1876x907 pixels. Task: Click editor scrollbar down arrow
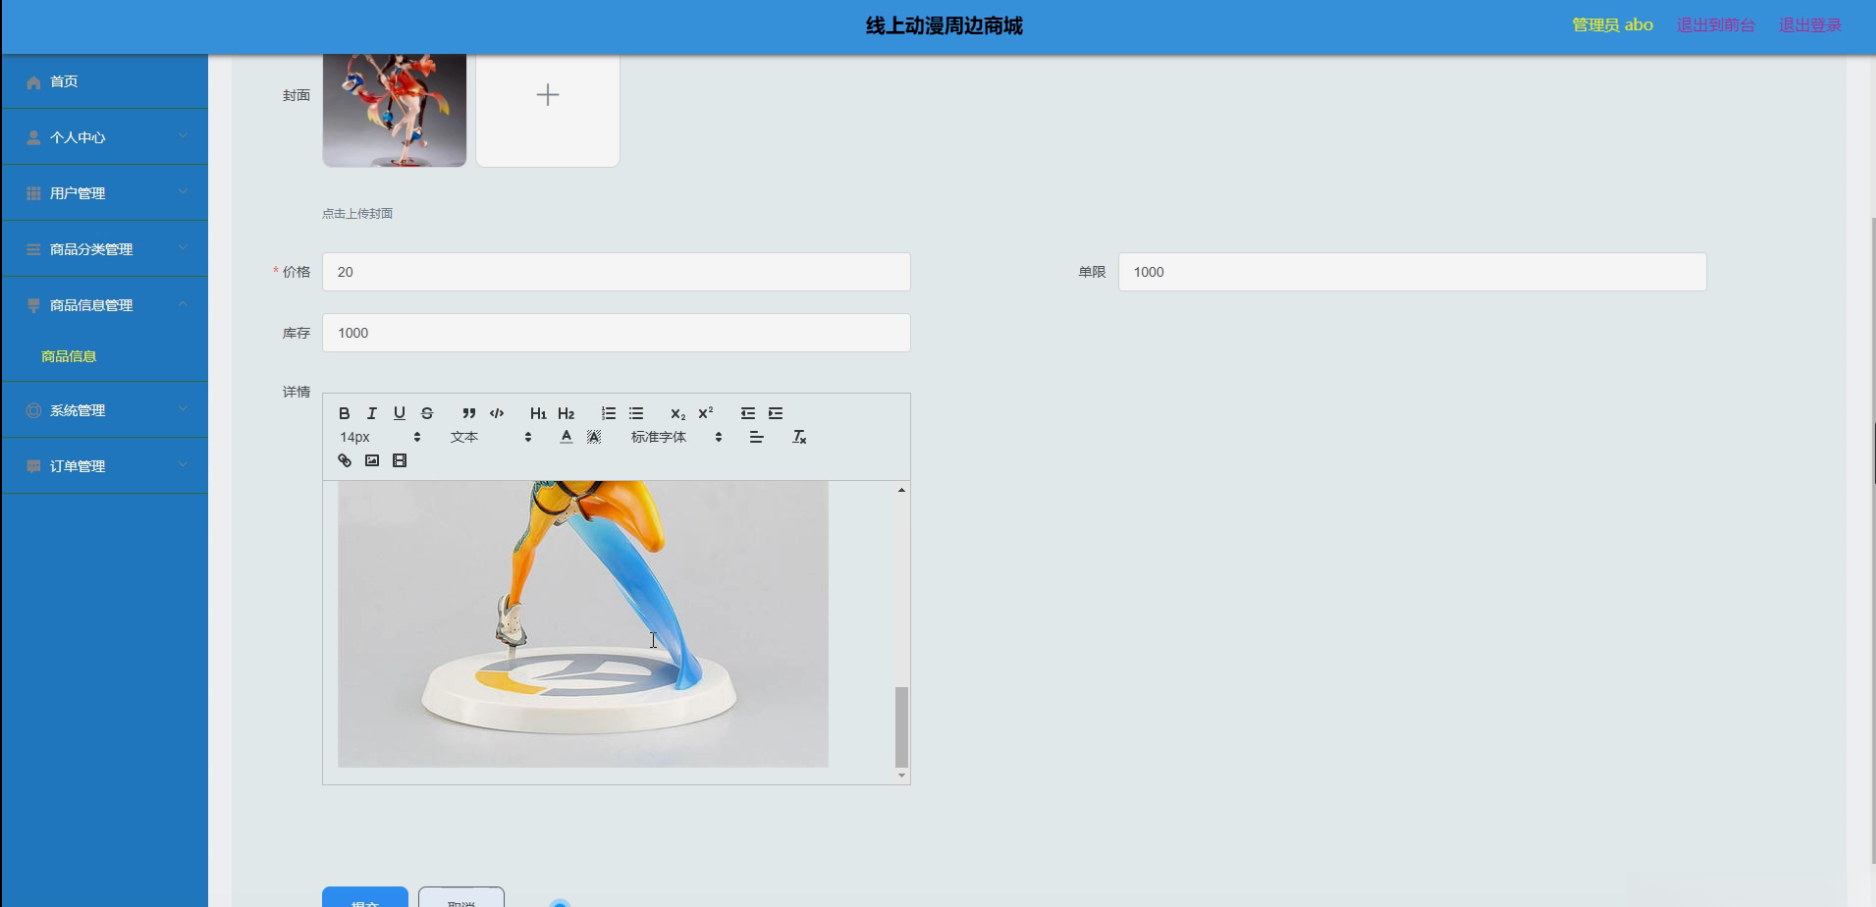click(901, 776)
